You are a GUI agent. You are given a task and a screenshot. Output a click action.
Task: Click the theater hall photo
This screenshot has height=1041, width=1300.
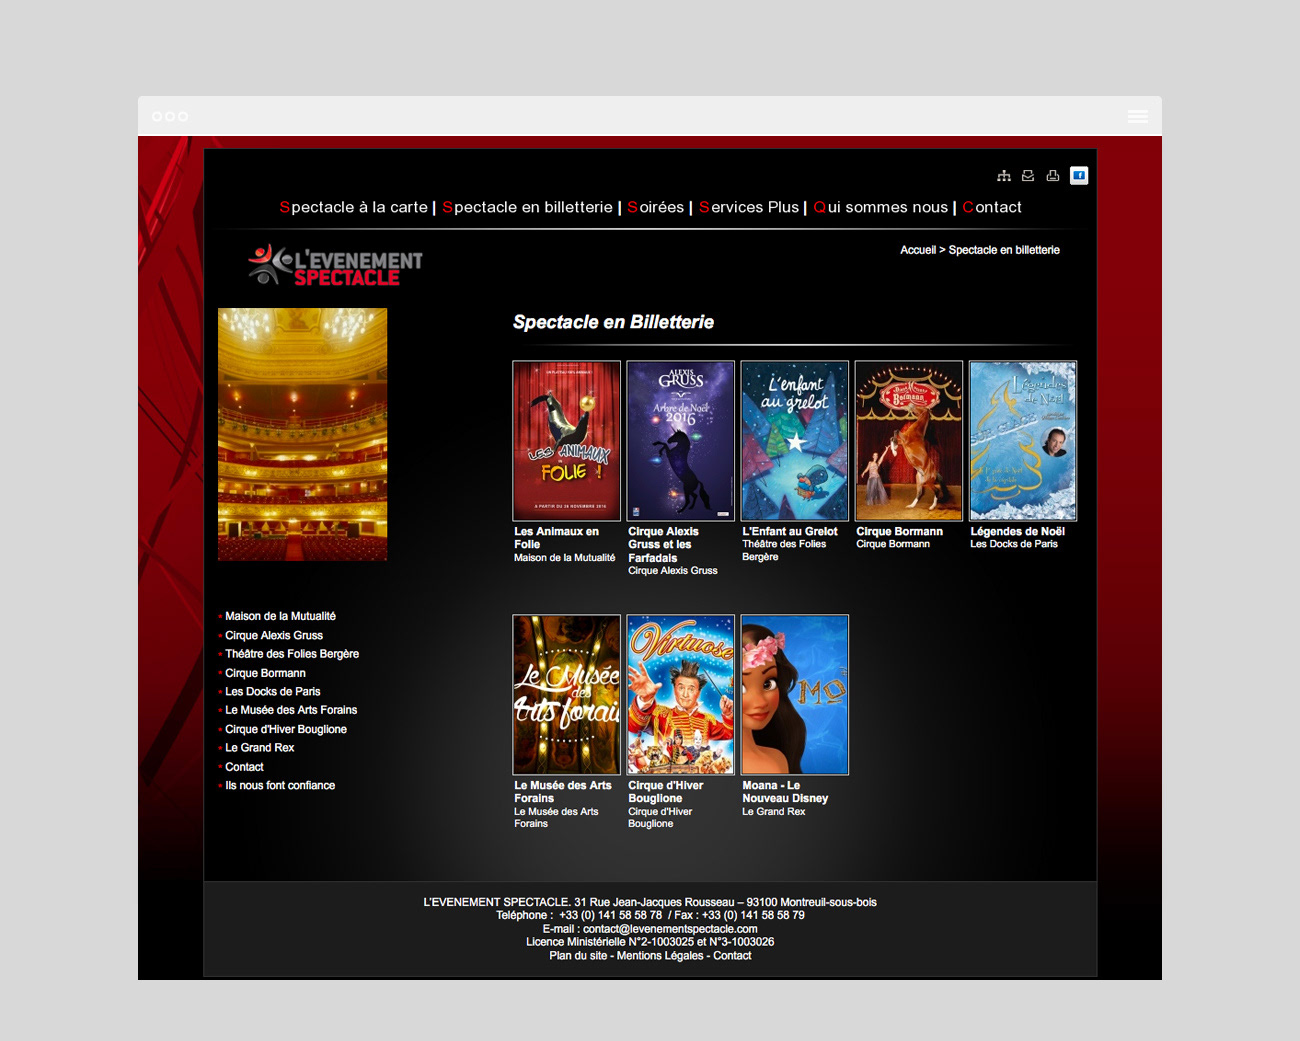302,434
